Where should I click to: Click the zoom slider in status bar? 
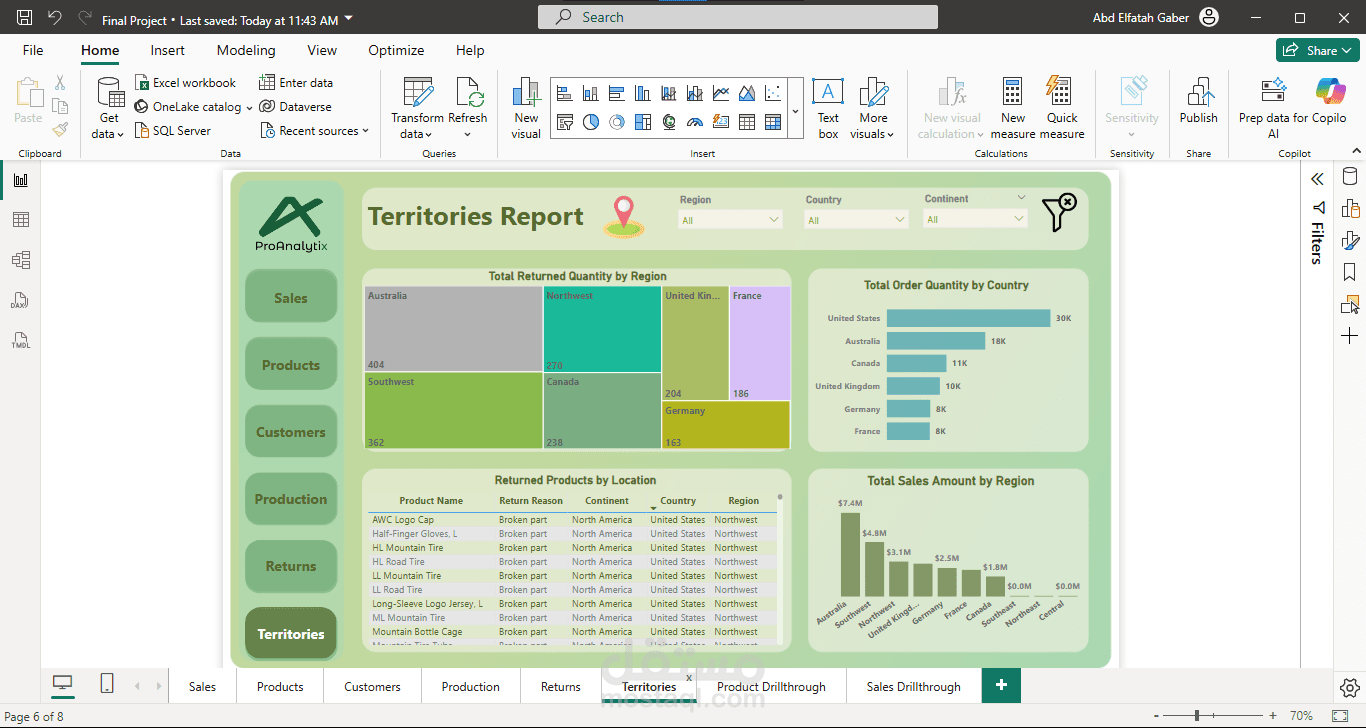pyautogui.click(x=1197, y=716)
